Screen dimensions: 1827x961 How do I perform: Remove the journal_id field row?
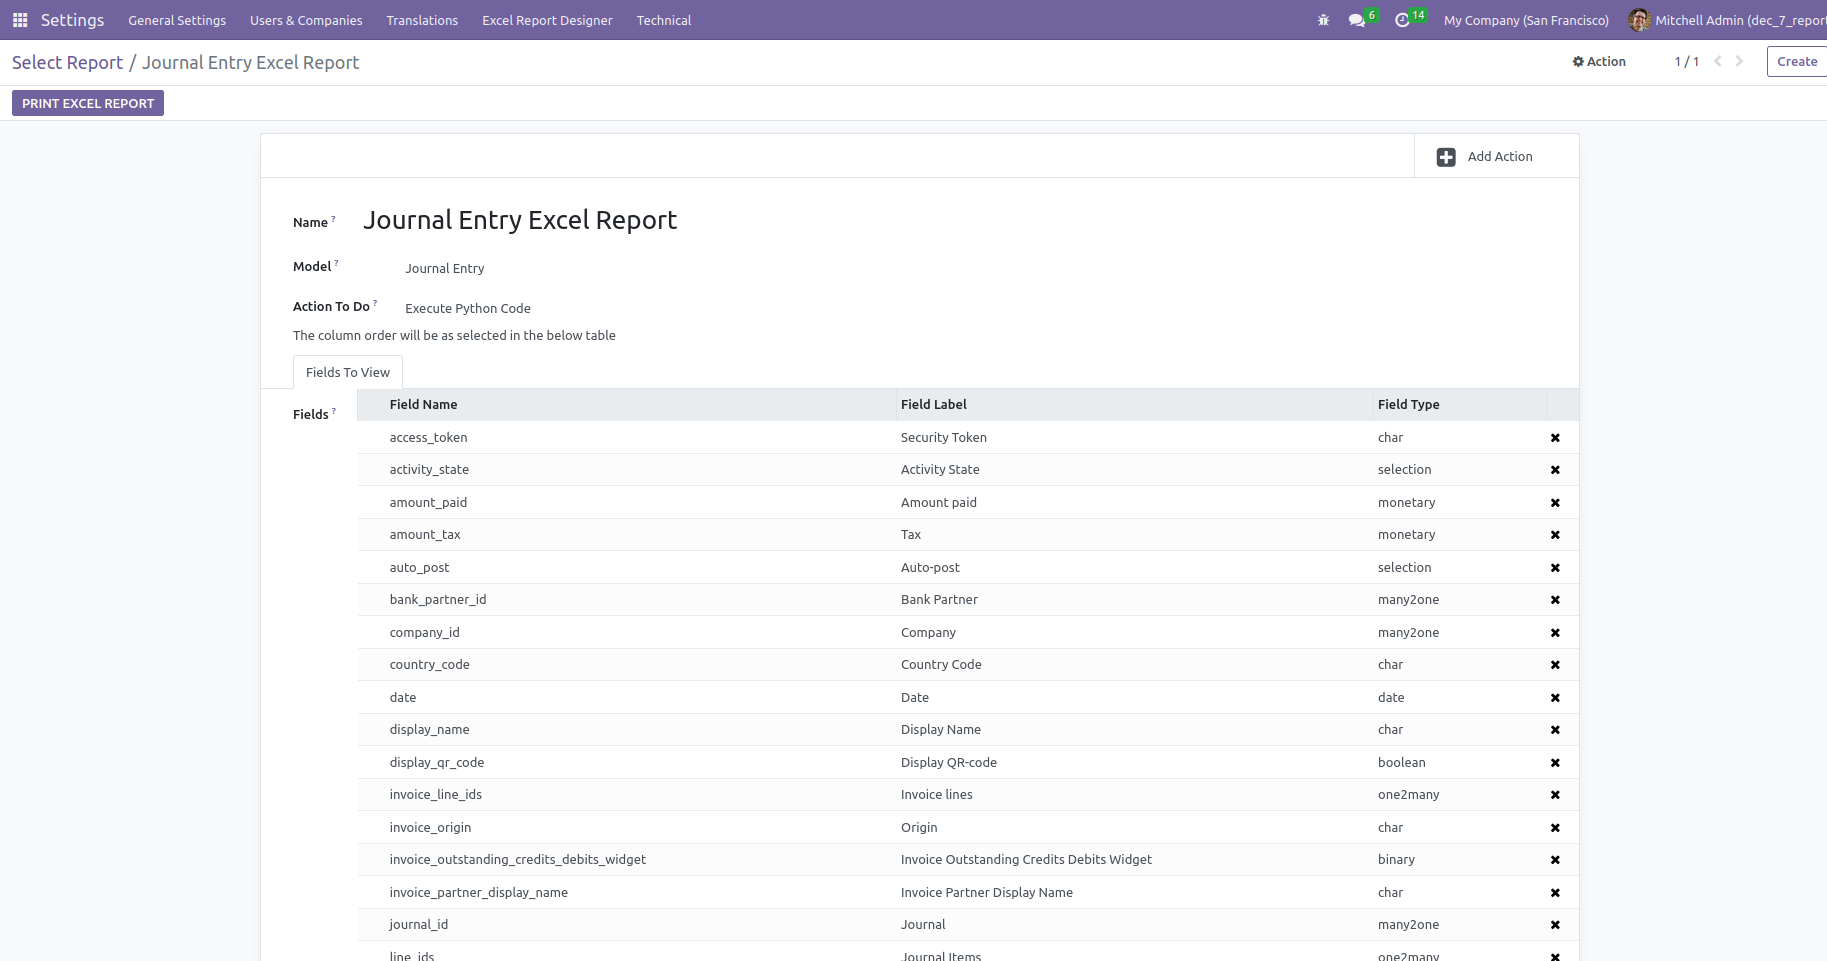point(1555,925)
